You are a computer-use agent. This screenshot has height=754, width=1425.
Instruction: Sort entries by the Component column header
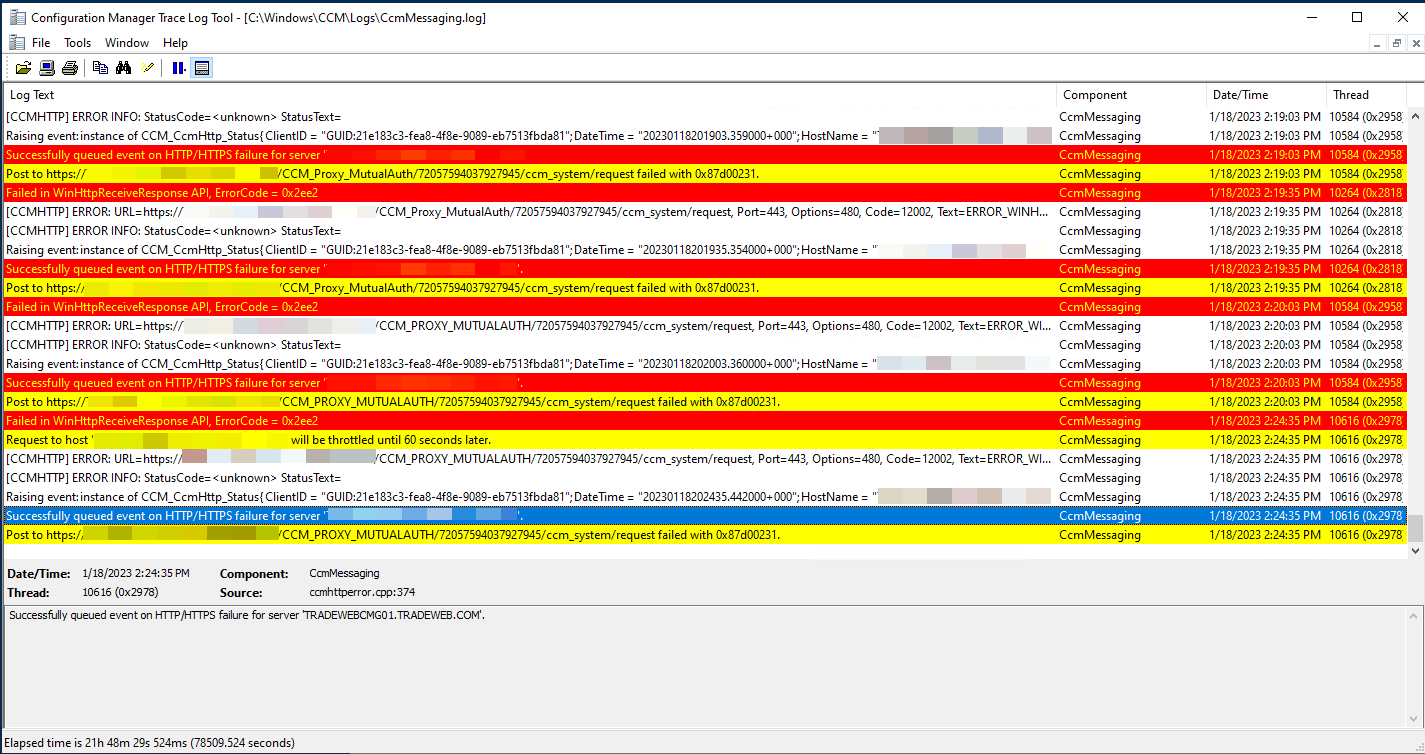point(1097,94)
